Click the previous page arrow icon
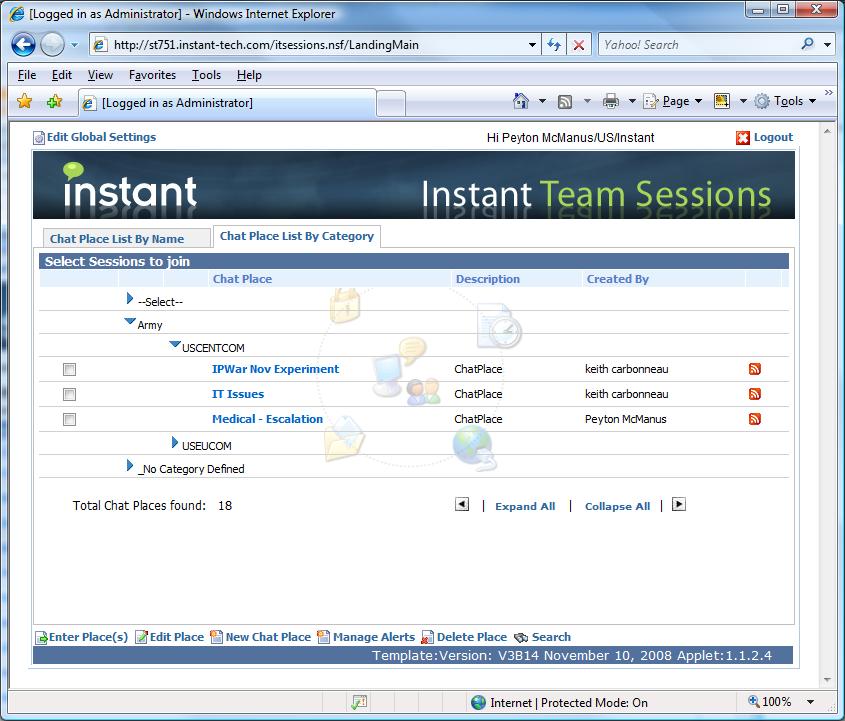The width and height of the screenshot is (845, 721). [462, 504]
